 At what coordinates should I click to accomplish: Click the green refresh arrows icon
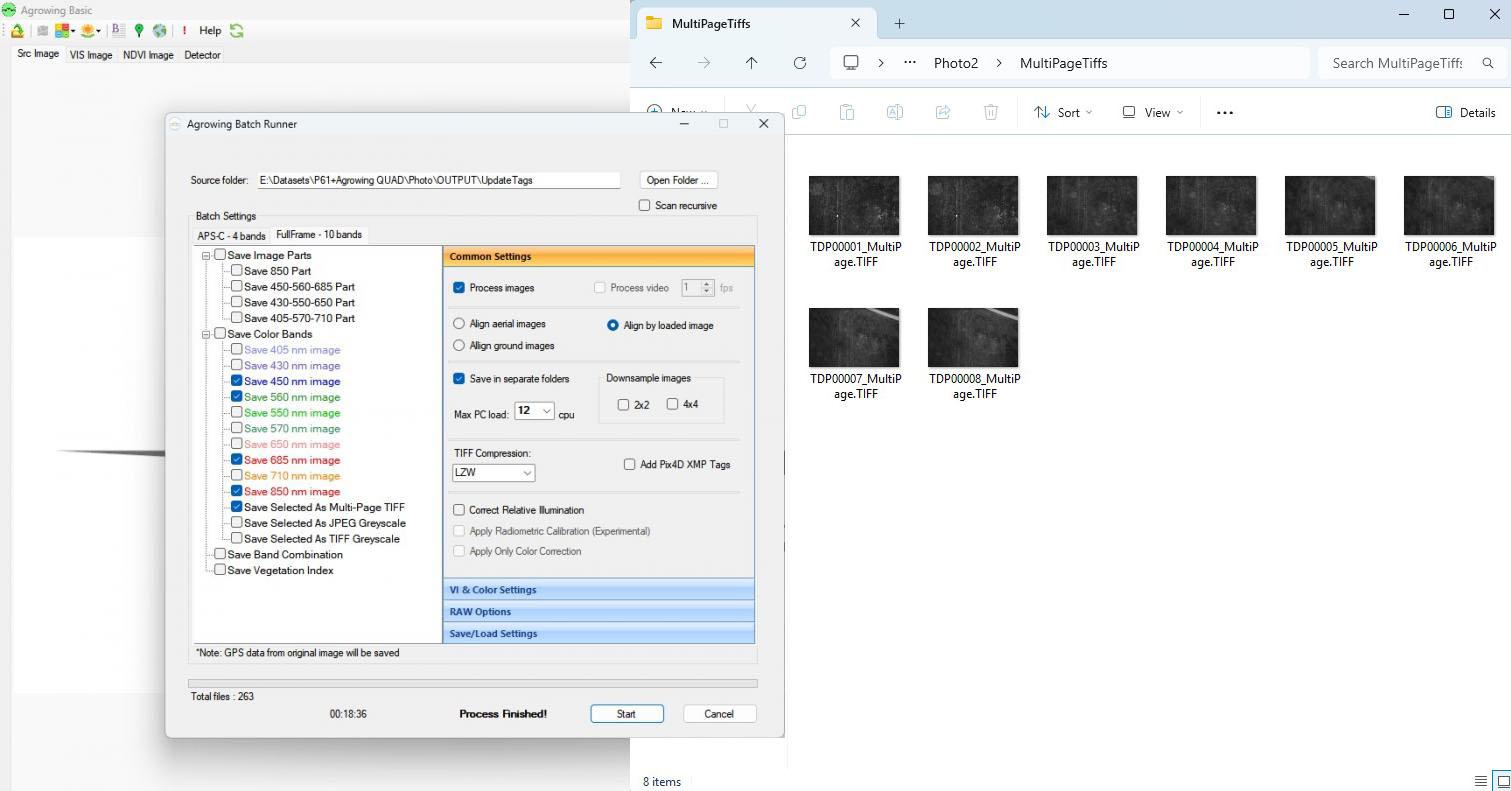(236, 31)
